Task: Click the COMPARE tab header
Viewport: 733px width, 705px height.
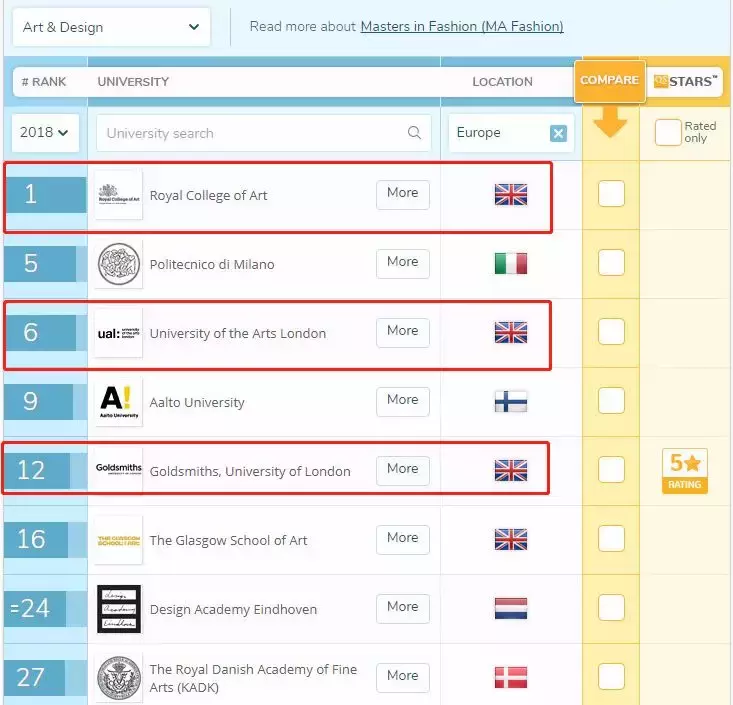Action: (610, 80)
